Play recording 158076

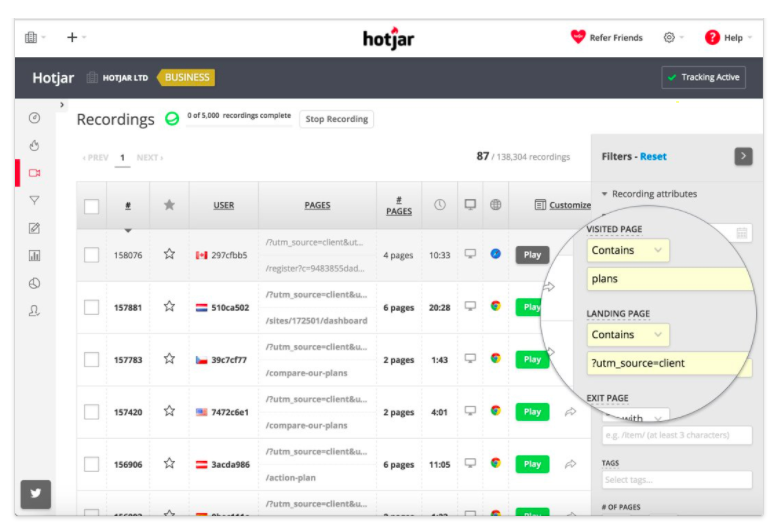532,255
